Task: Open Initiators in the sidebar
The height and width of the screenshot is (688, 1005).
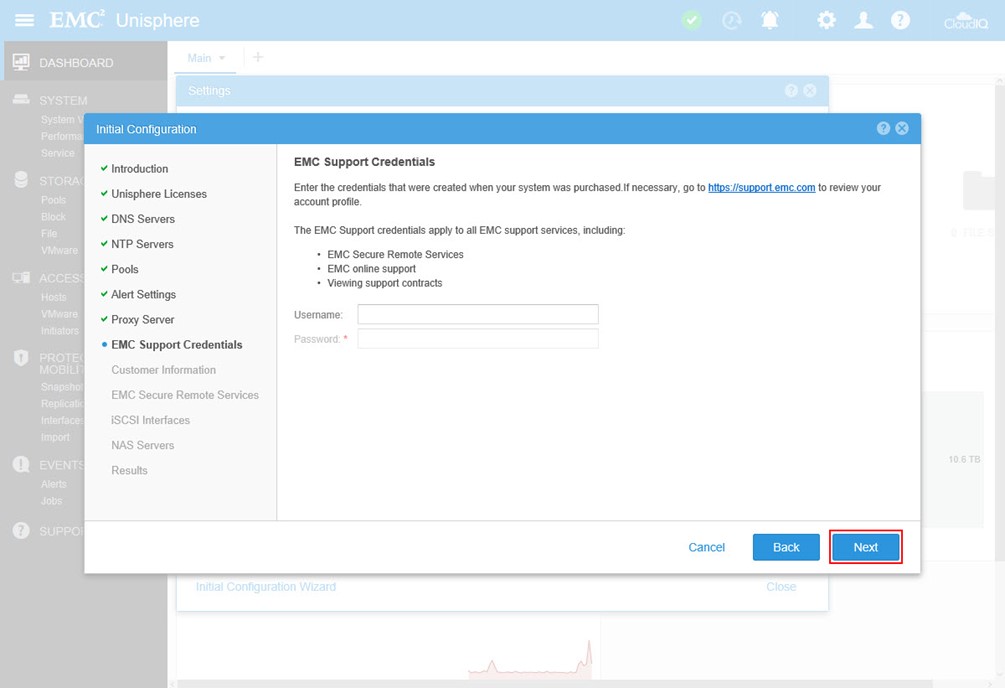Action: pos(60,331)
